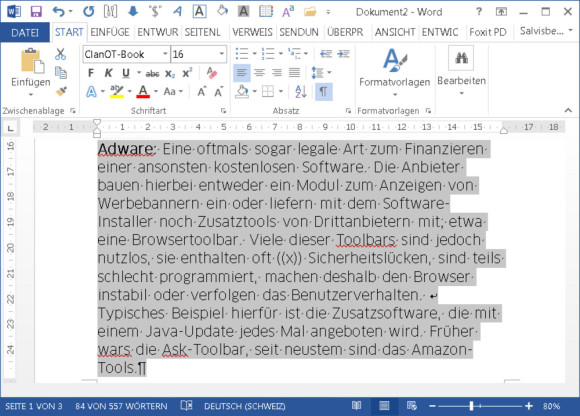Zoom out with minus button
Viewport: 580px width, 416px height.
(432, 406)
